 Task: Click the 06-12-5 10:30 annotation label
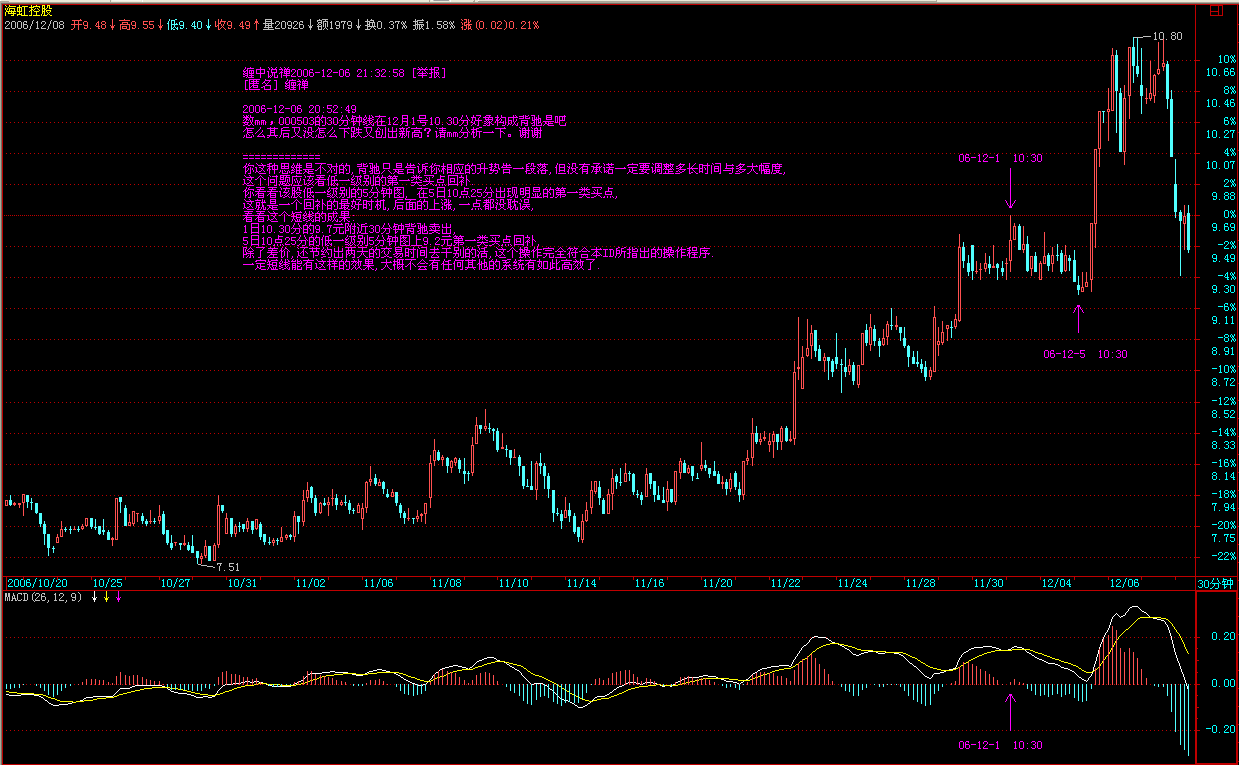[x=1085, y=354]
